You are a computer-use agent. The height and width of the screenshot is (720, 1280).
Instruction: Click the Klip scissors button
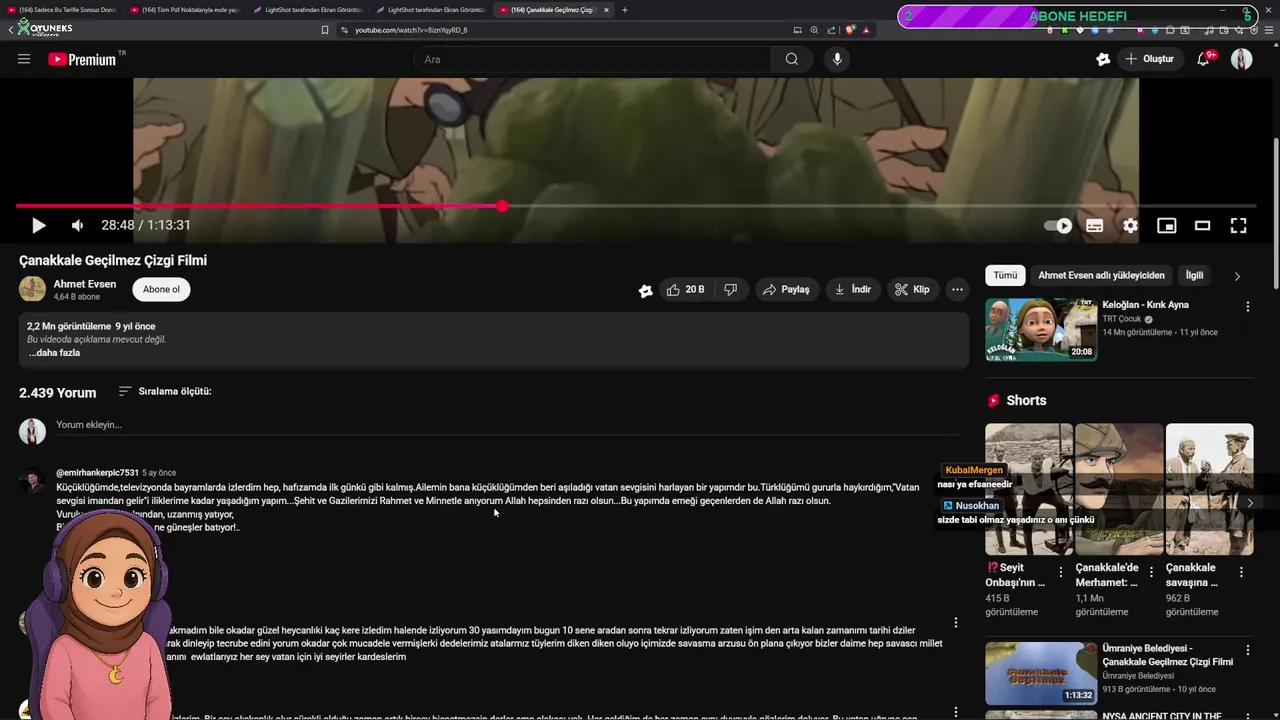(912, 290)
